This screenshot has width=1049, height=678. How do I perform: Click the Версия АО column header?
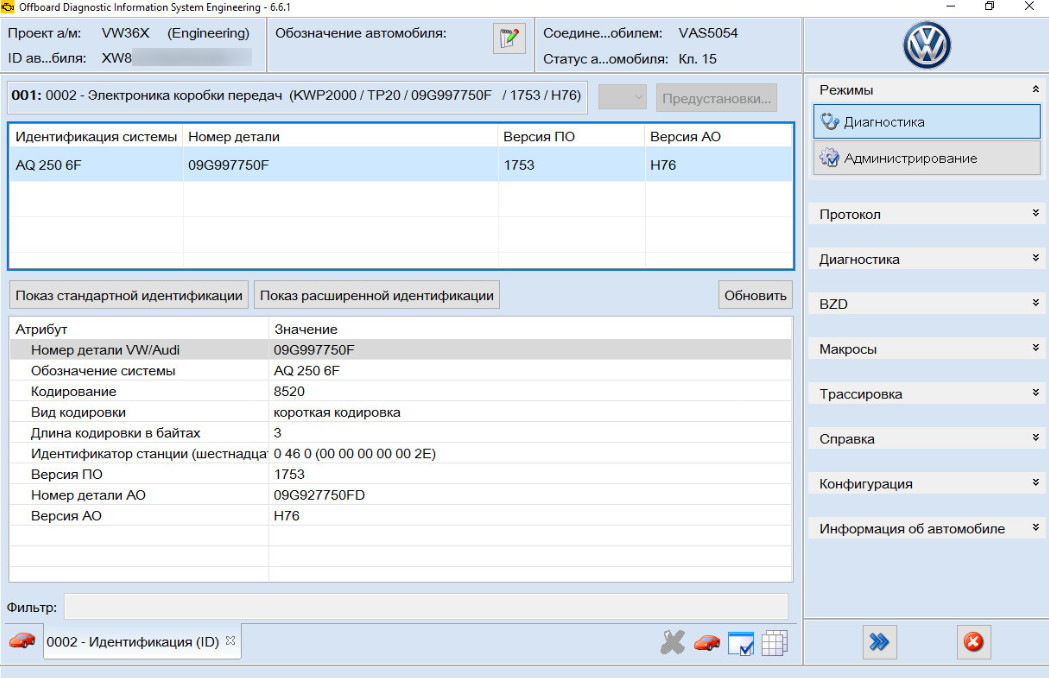pyautogui.click(x=719, y=137)
